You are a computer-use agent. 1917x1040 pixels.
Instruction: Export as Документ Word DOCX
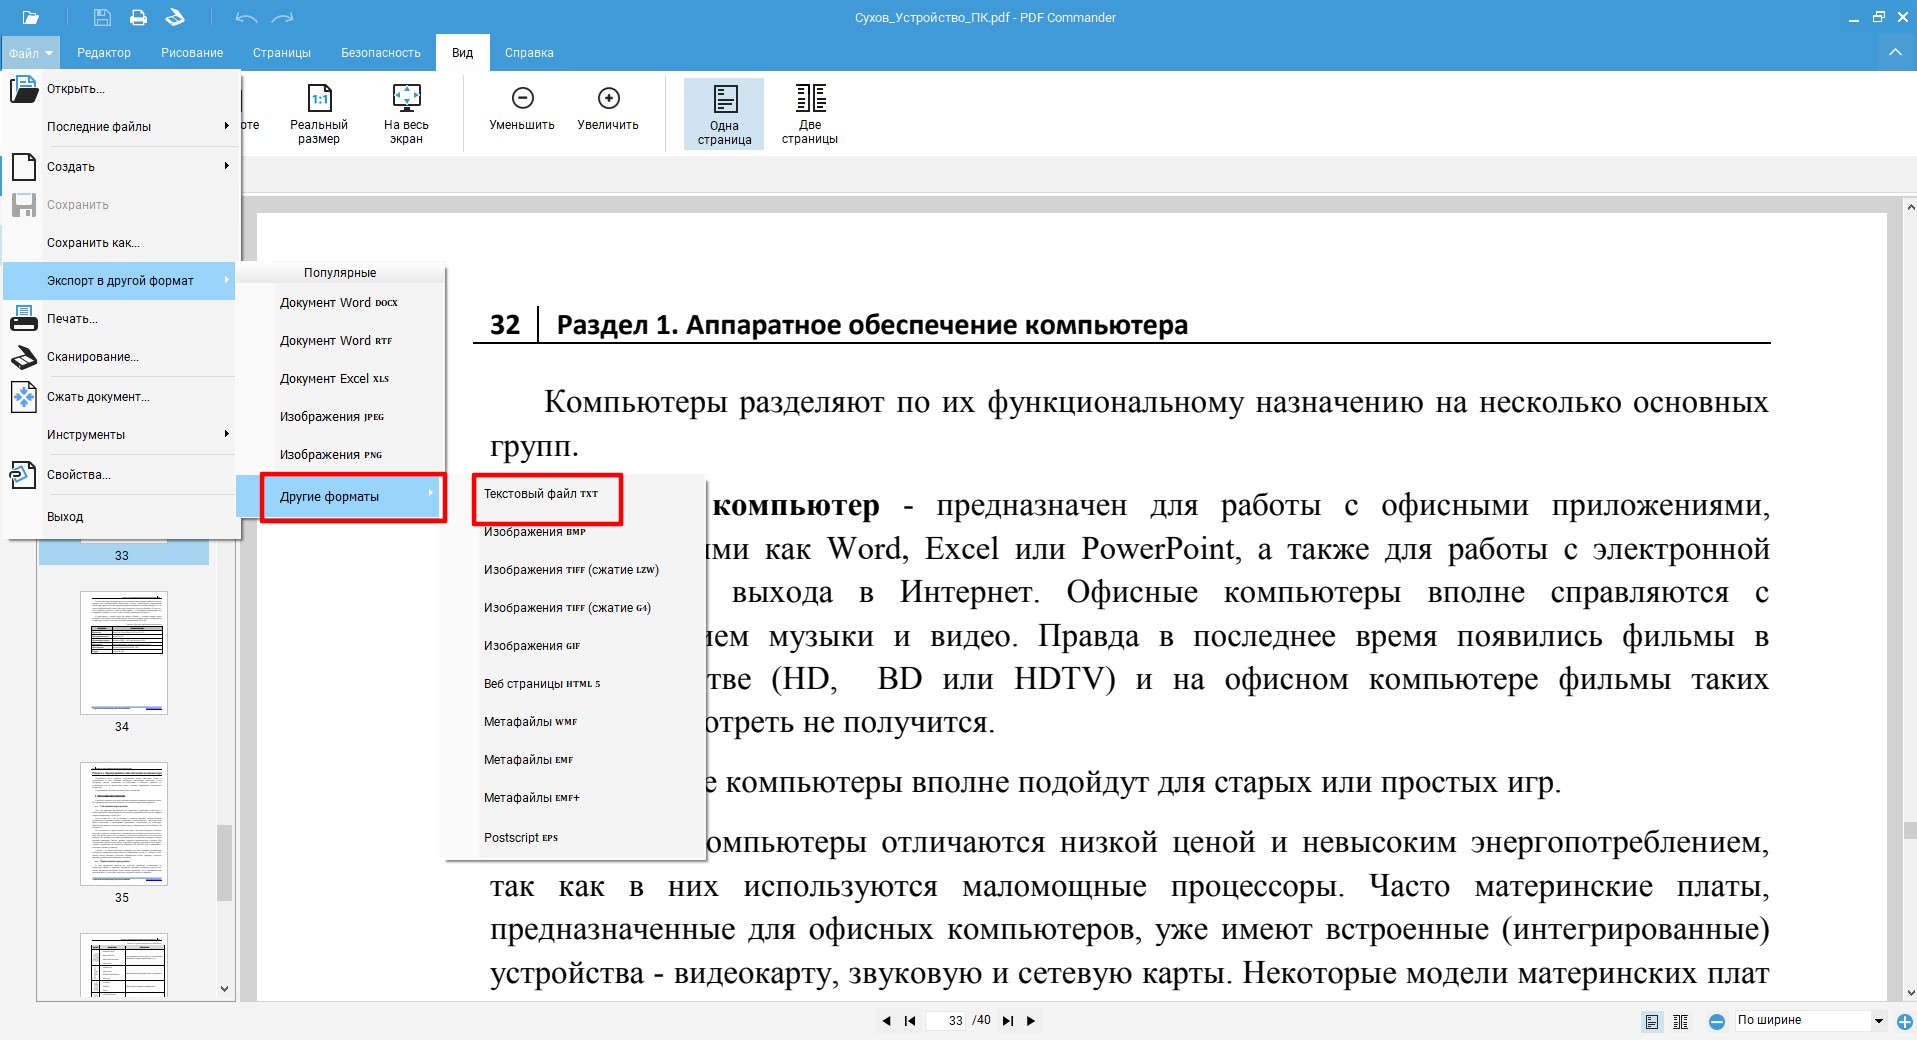tap(340, 303)
